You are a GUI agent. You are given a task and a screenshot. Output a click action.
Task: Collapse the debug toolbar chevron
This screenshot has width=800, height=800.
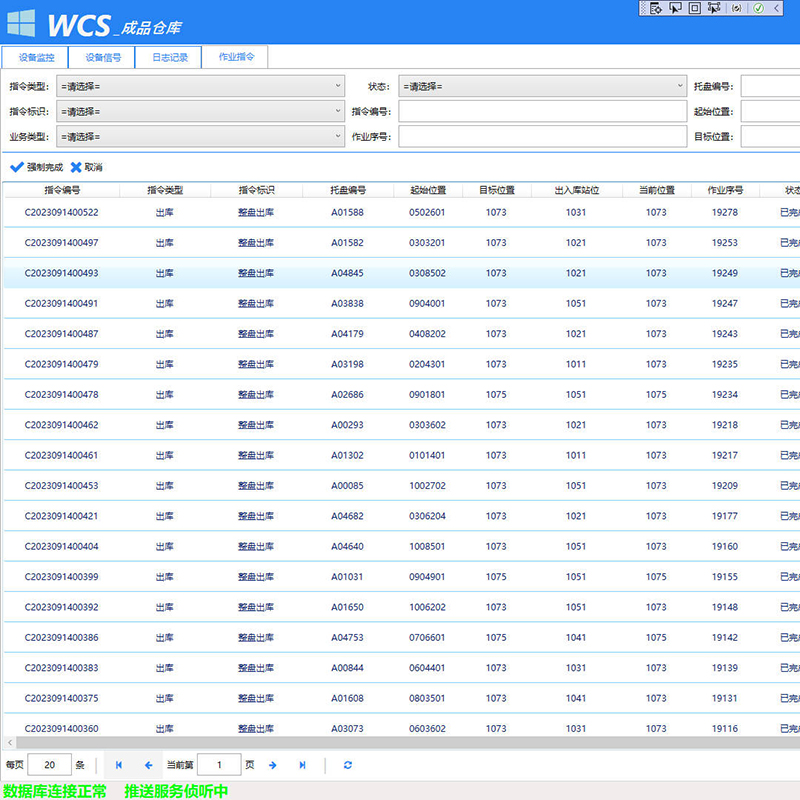point(778,8)
